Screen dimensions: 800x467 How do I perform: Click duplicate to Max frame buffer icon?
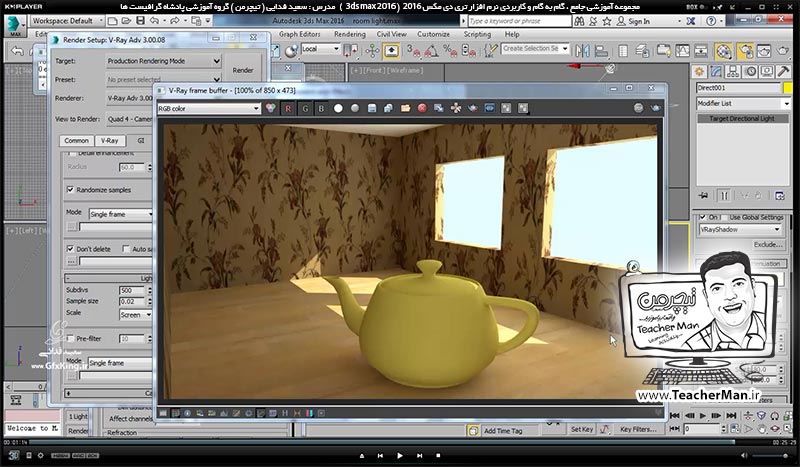(439, 108)
